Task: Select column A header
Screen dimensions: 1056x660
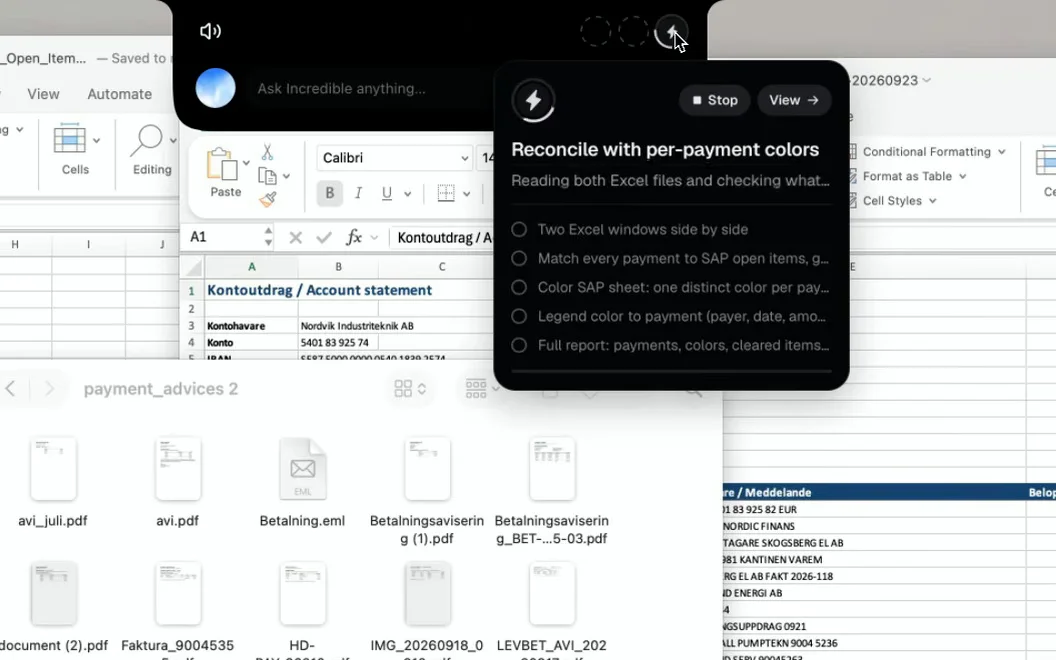Action: click(252, 267)
